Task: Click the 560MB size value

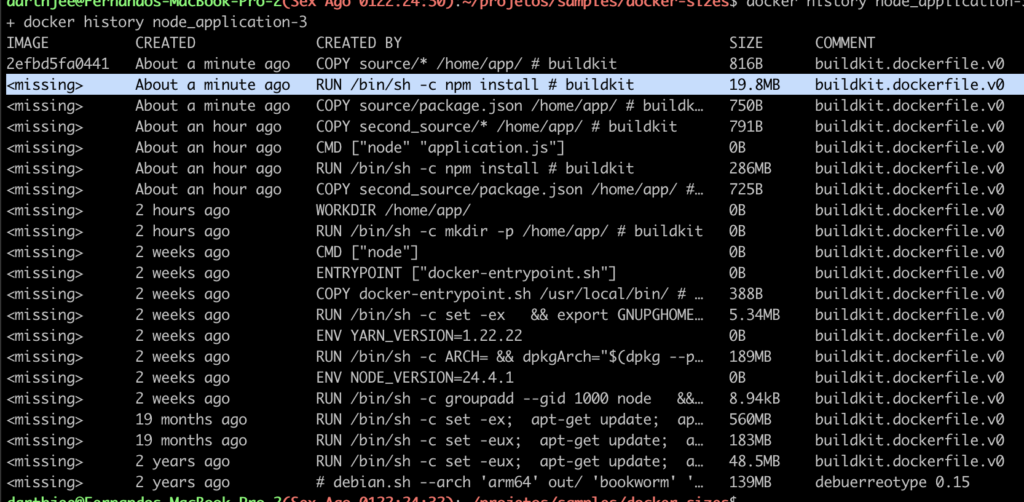Action: [x=750, y=420]
